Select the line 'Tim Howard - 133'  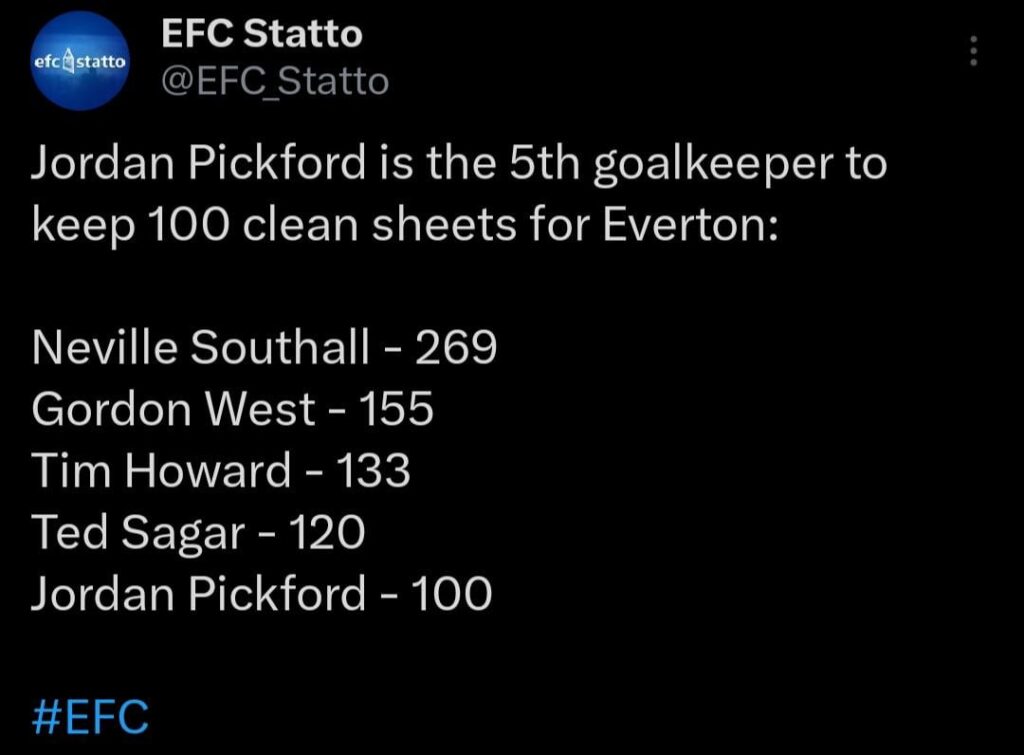click(220, 470)
